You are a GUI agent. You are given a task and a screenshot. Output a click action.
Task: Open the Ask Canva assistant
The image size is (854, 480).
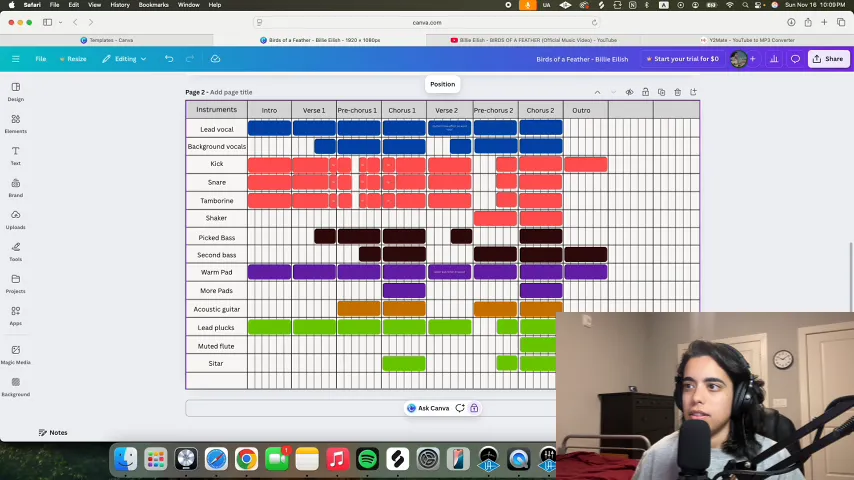pos(428,408)
